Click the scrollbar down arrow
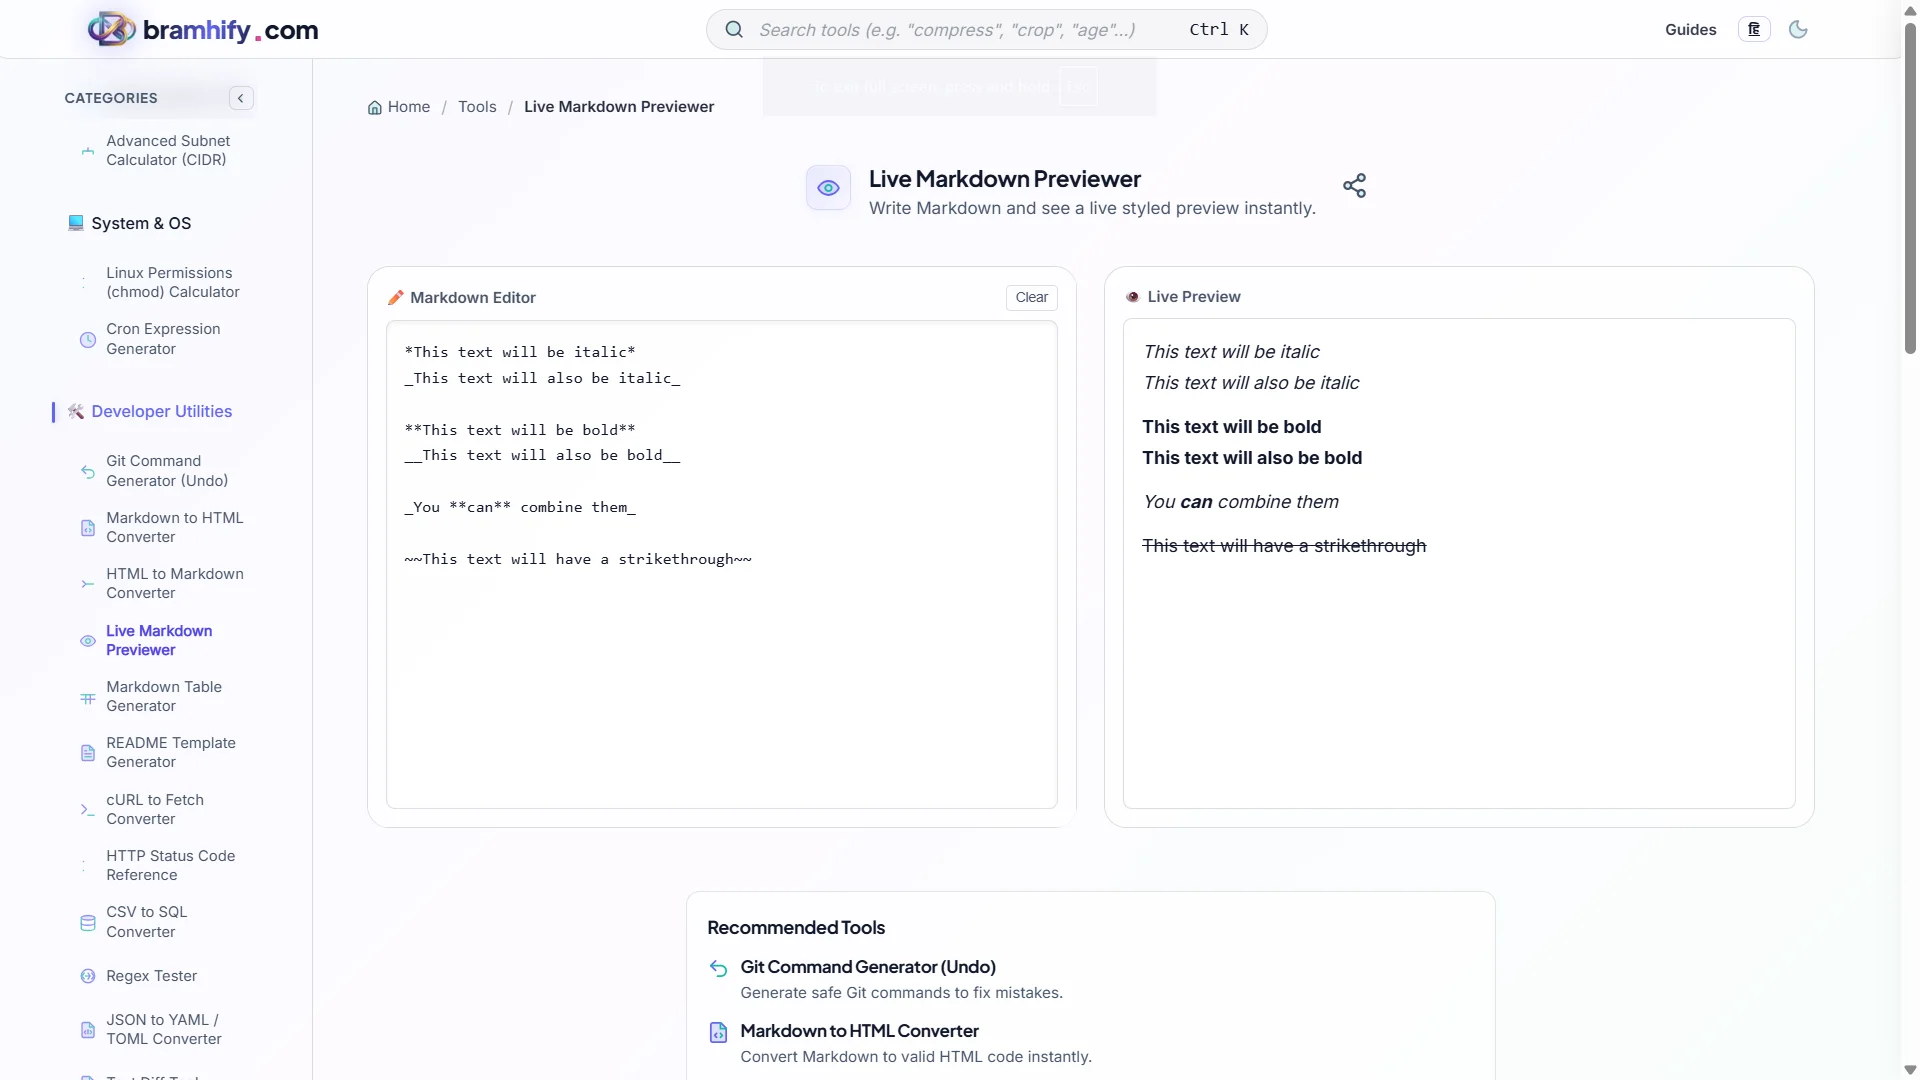1920x1080 pixels. tap(1910, 1070)
